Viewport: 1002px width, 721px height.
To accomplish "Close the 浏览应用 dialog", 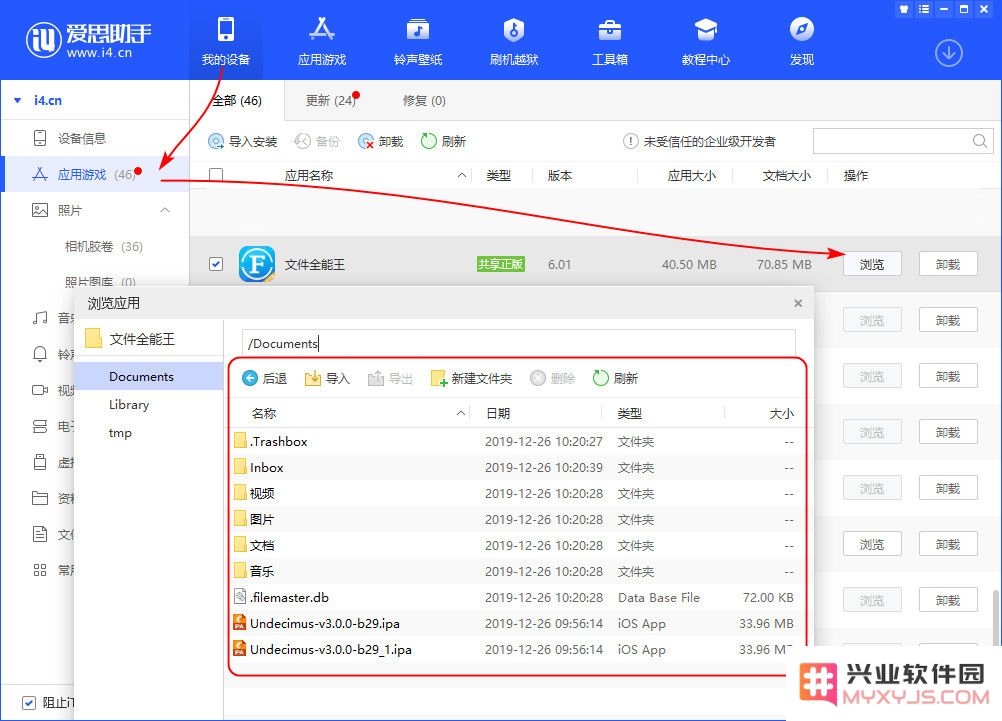I will click(798, 303).
